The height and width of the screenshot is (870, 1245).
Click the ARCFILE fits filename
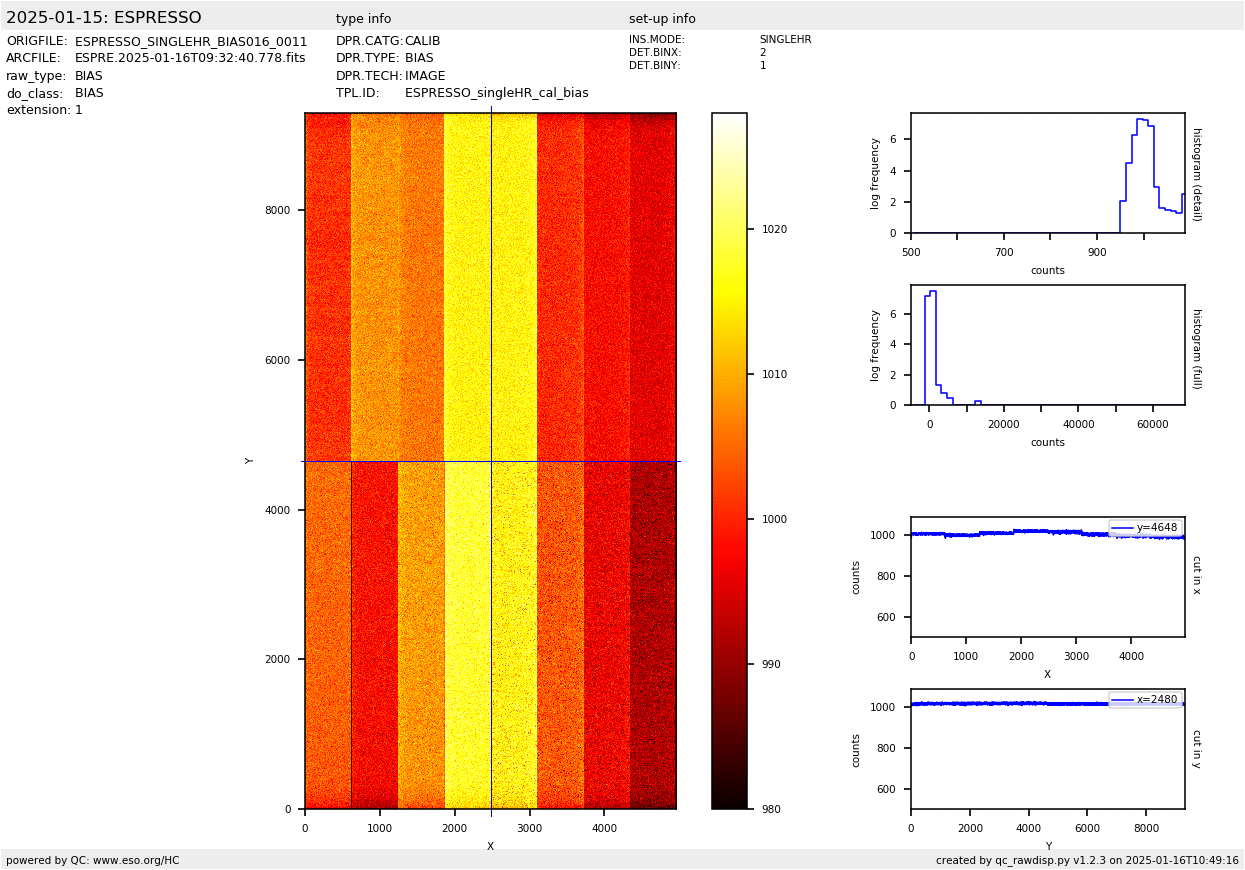tap(190, 59)
